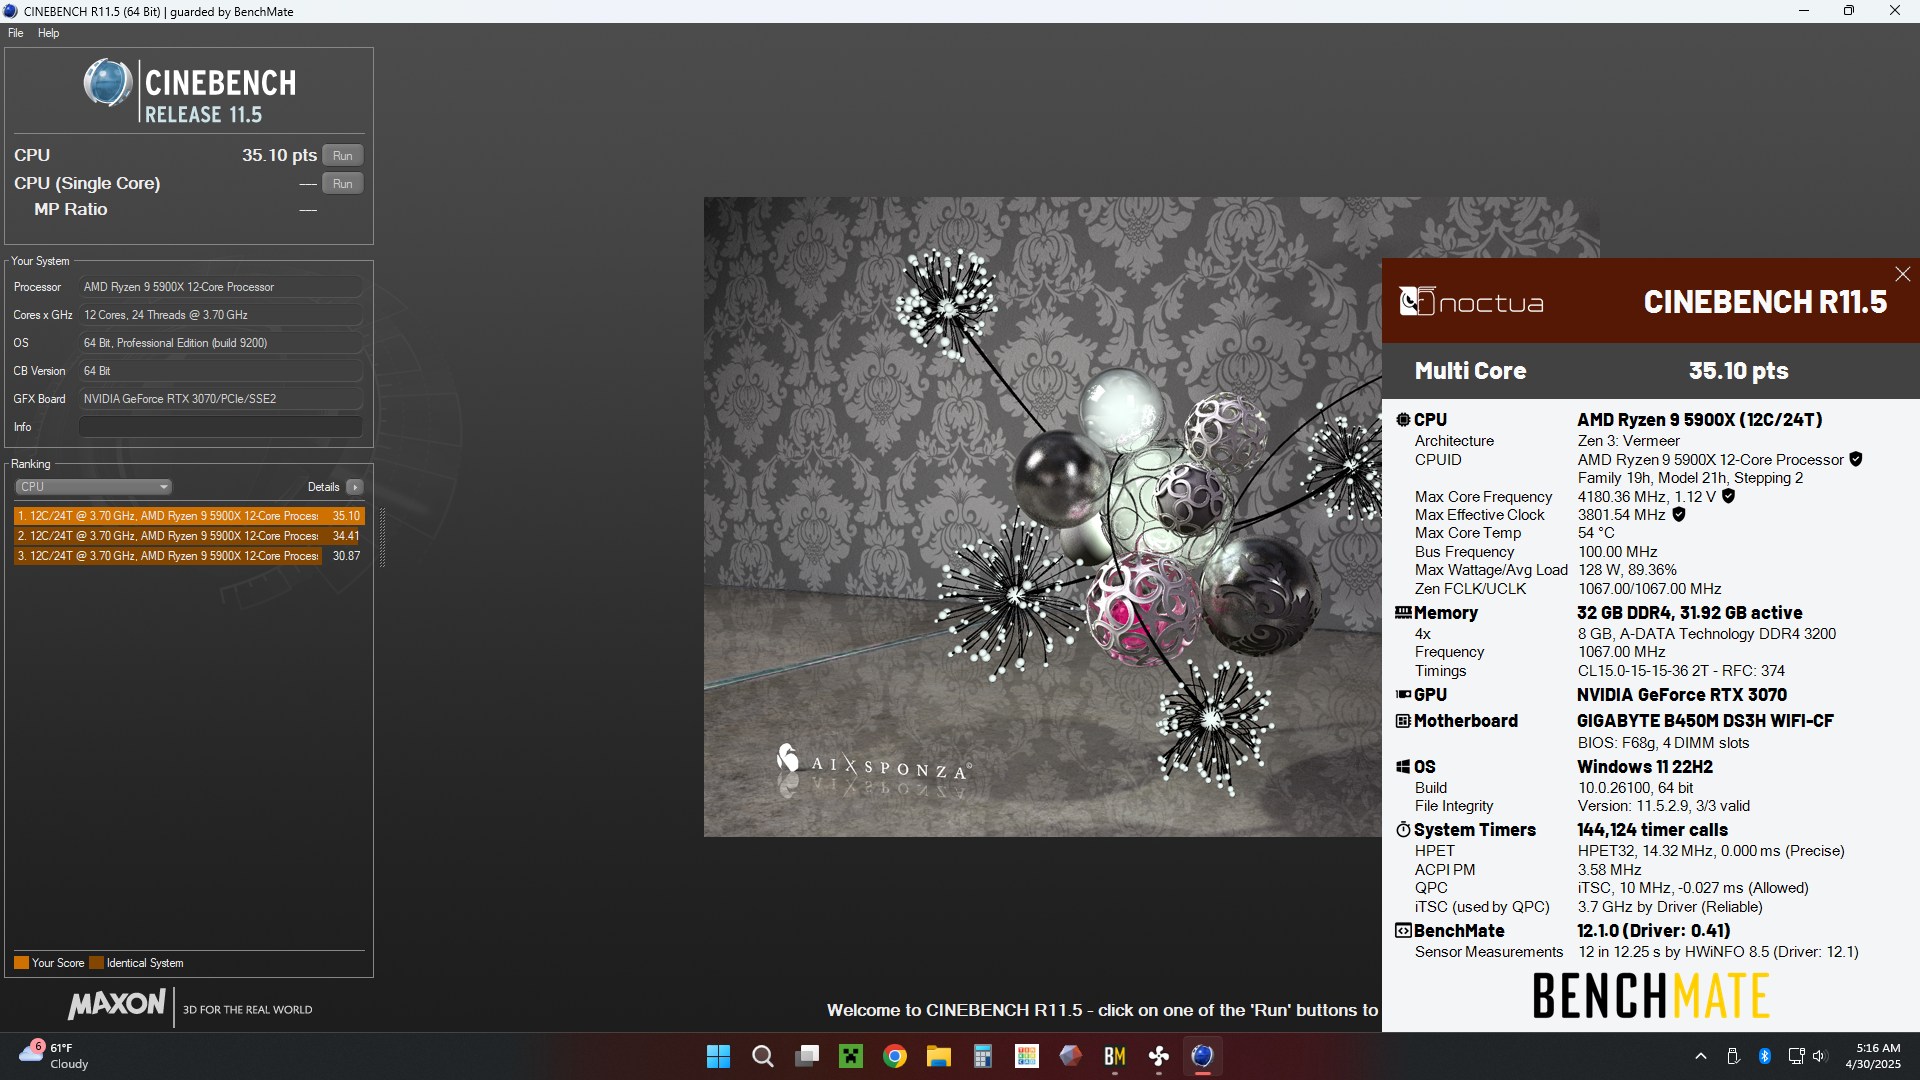The height and width of the screenshot is (1080, 1920).
Task: Click the Memory section icon
Action: (x=1403, y=612)
